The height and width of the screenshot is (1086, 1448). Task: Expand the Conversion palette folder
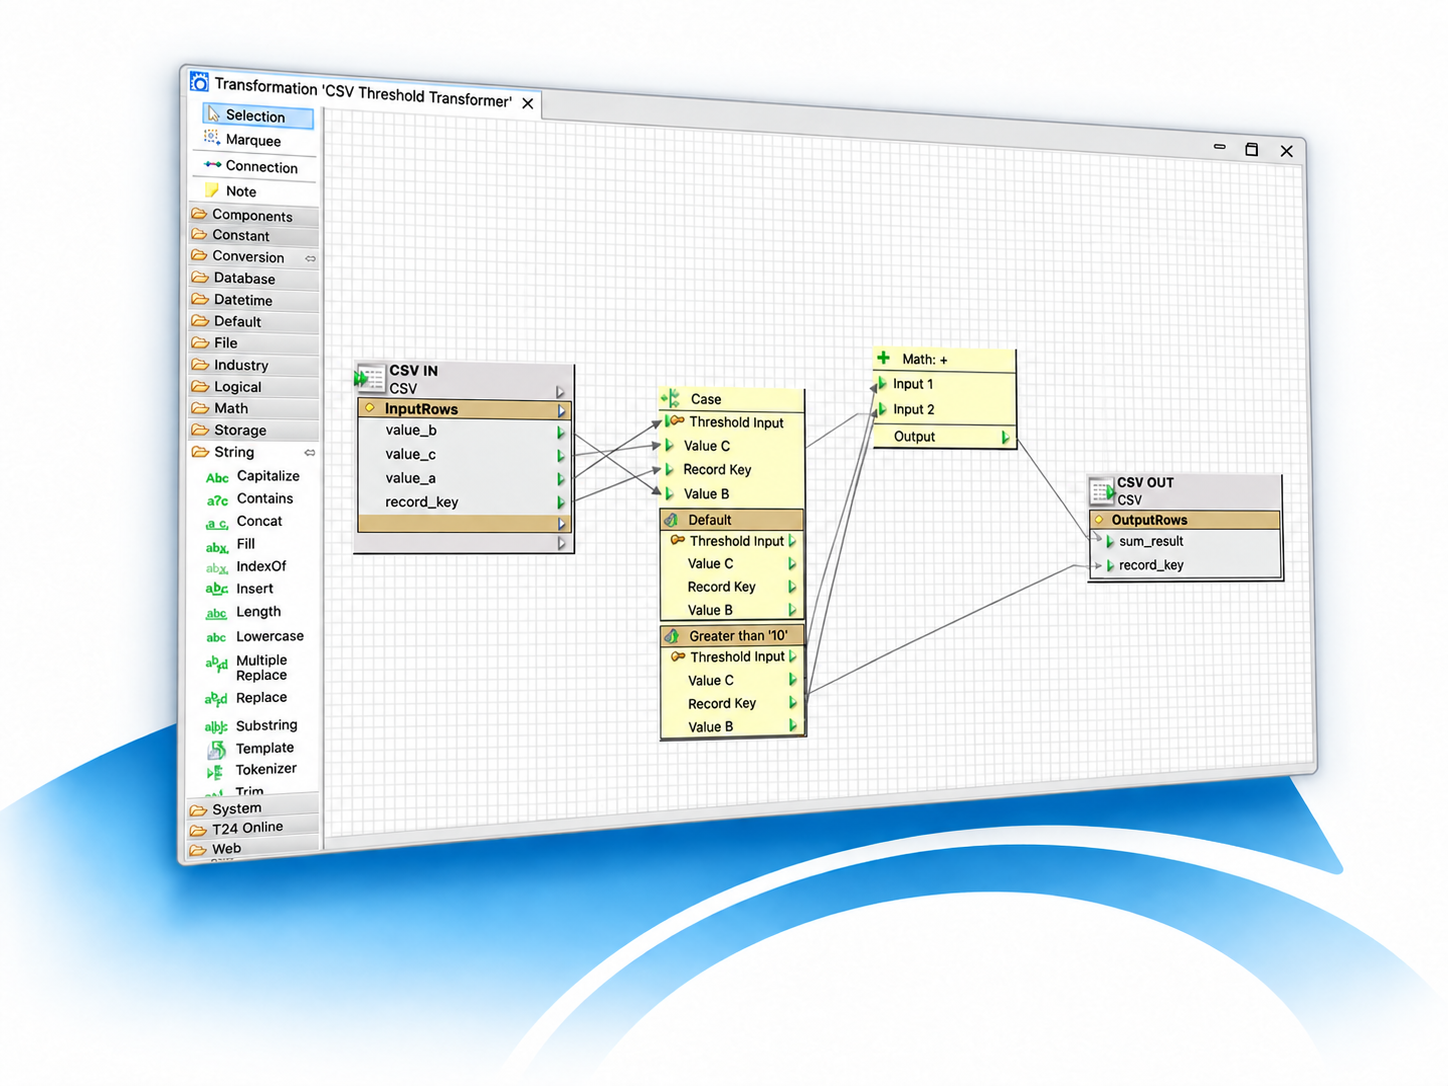click(x=253, y=257)
